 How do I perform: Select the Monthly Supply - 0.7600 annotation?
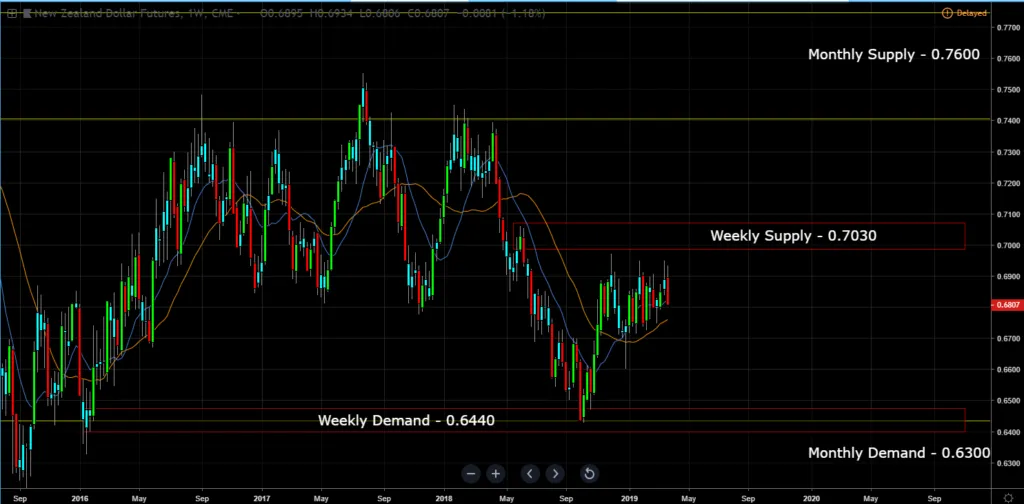click(893, 55)
